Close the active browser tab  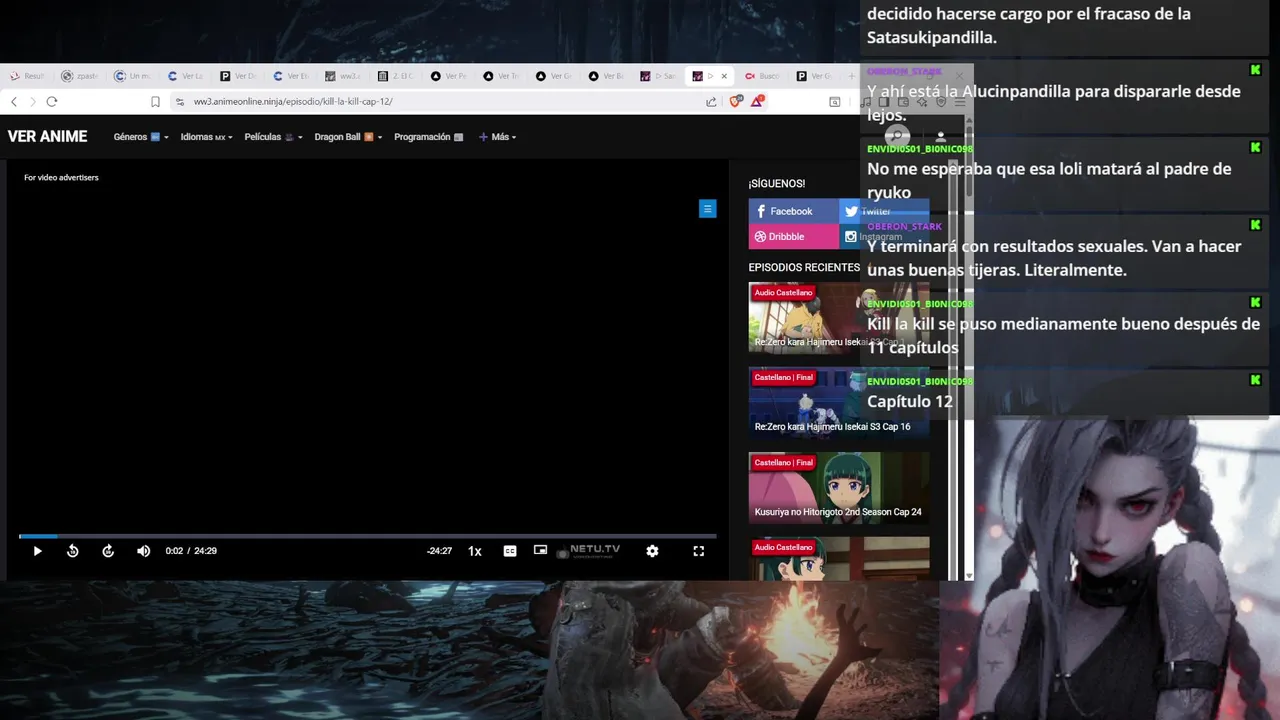tap(724, 76)
